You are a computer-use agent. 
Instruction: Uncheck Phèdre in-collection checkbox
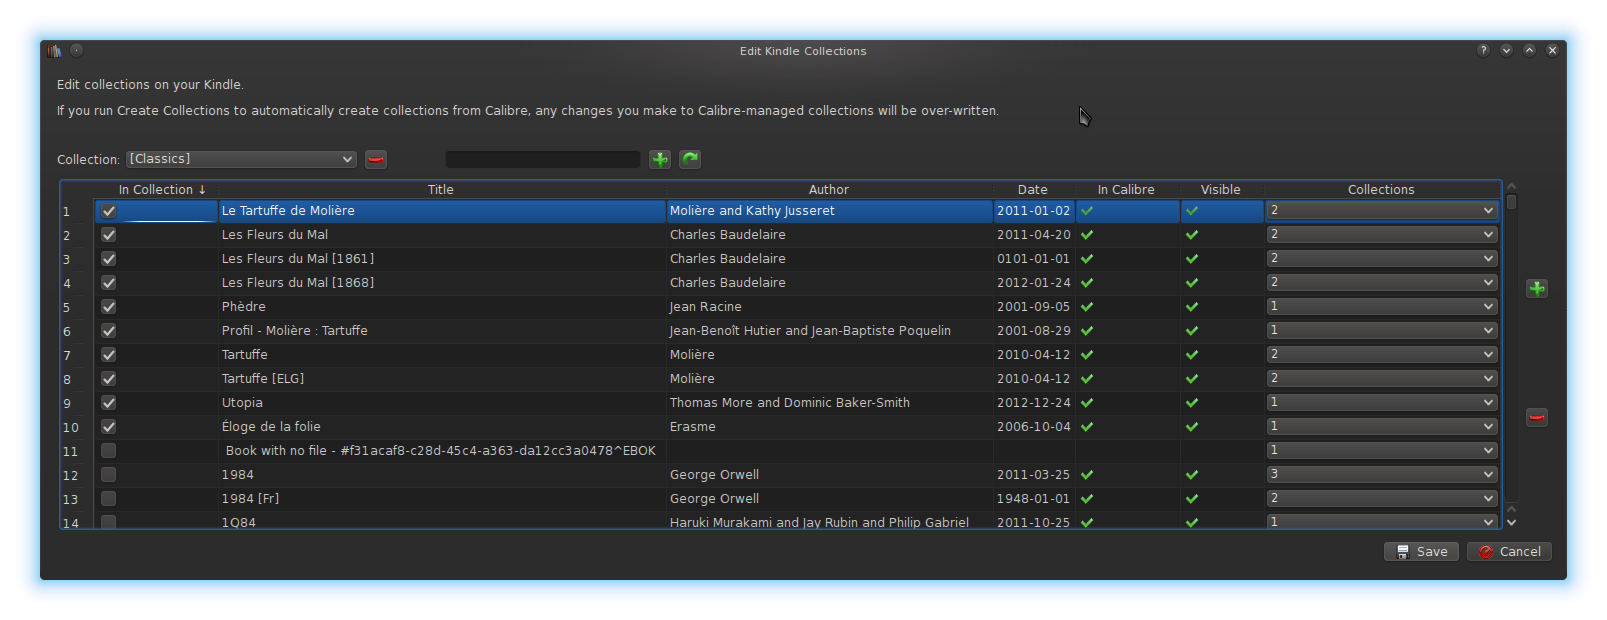pos(109,307)
